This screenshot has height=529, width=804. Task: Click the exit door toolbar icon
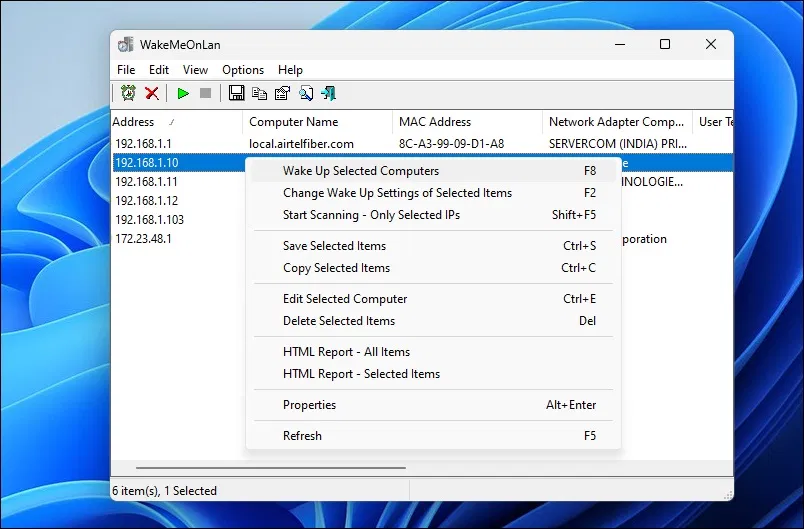point(328,93)
